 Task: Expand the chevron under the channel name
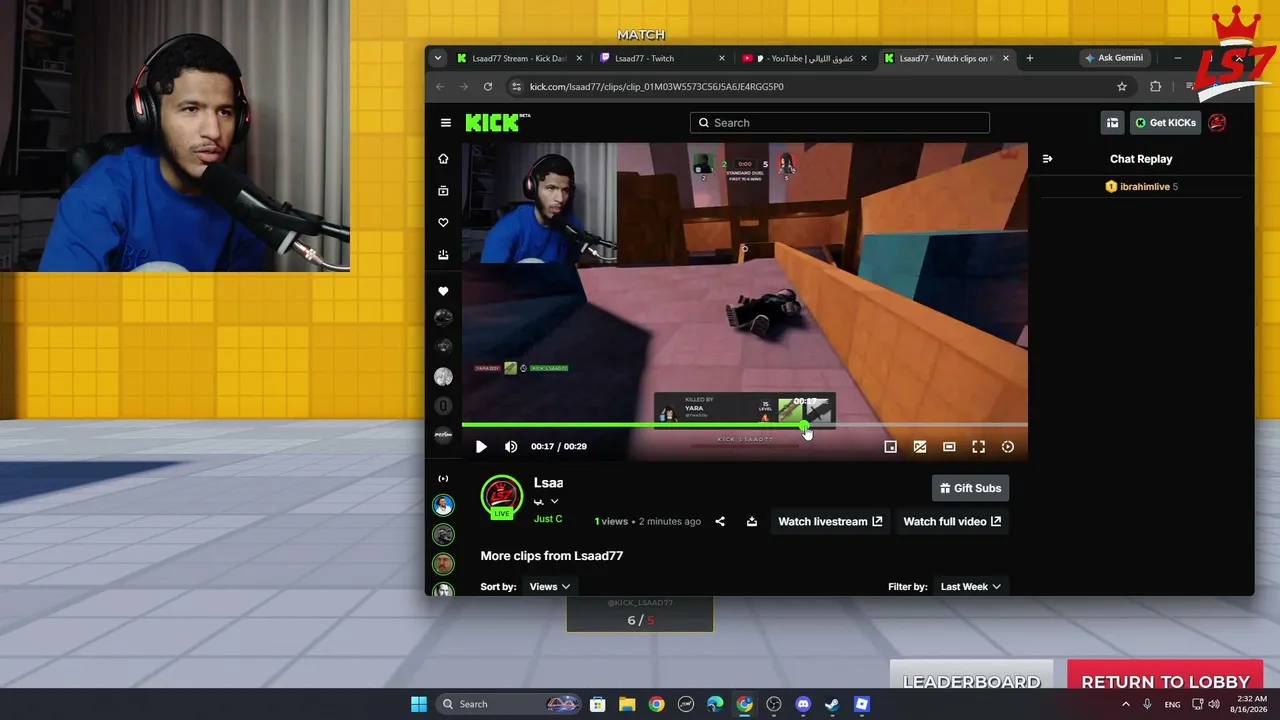point(555,502)
